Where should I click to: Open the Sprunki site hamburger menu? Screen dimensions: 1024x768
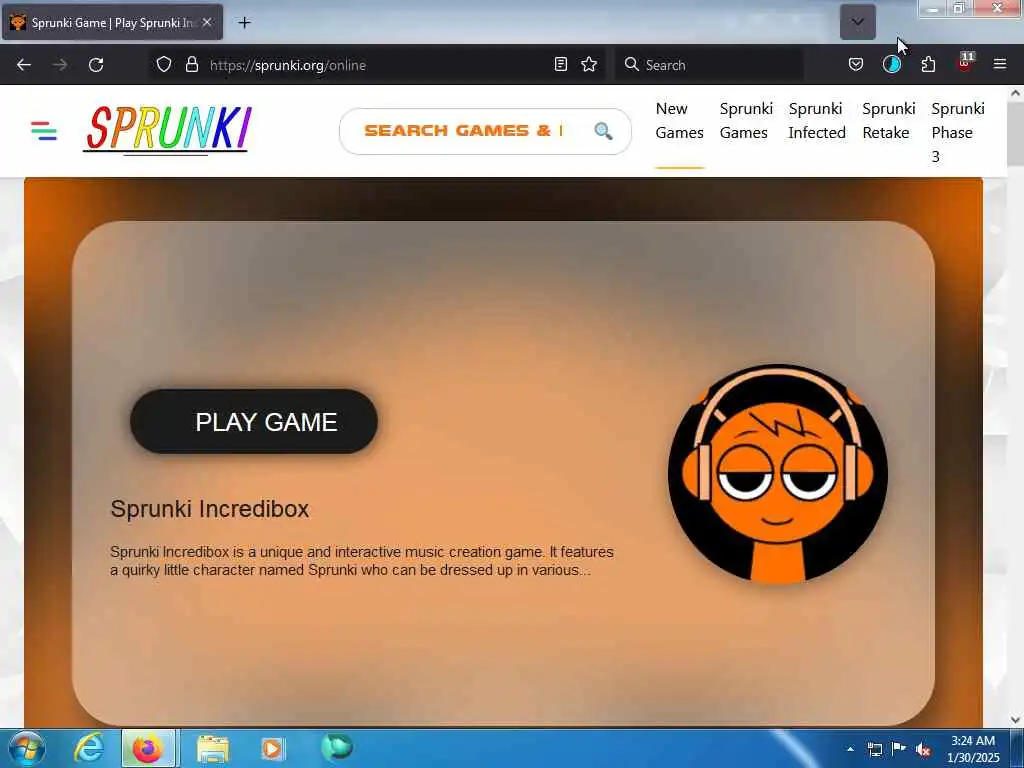pyautogui.click(x=44, y=131)
